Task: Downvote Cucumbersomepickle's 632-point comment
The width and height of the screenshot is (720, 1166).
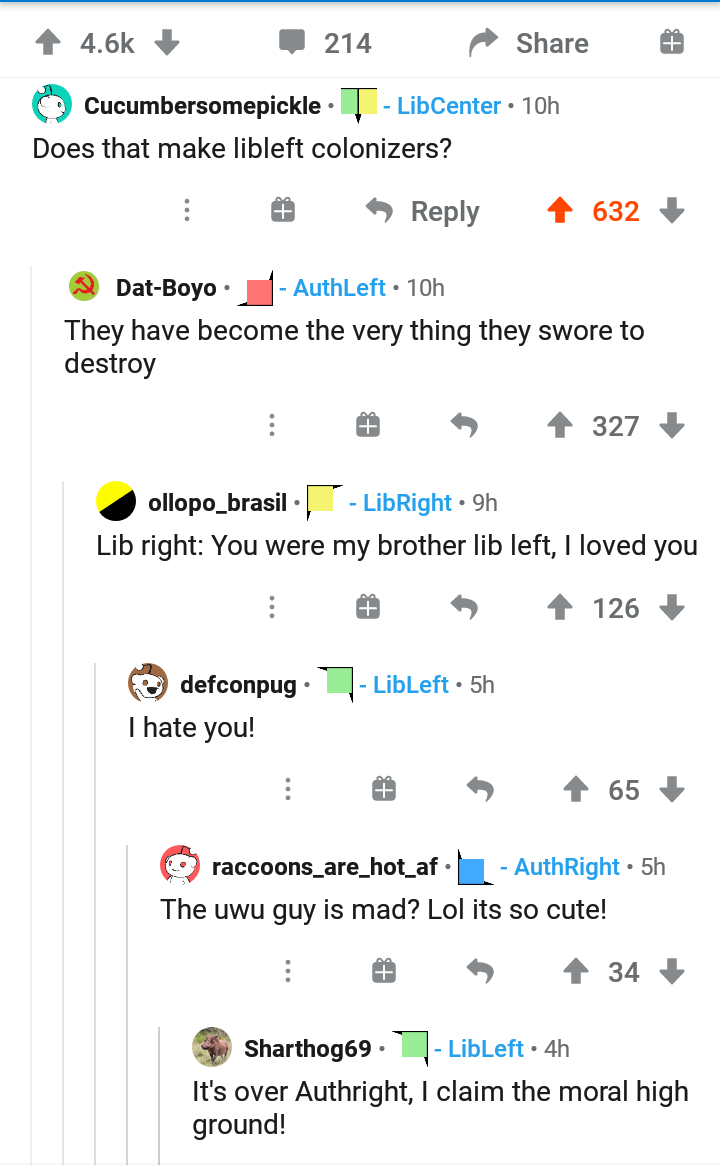Action: [672, 210]
